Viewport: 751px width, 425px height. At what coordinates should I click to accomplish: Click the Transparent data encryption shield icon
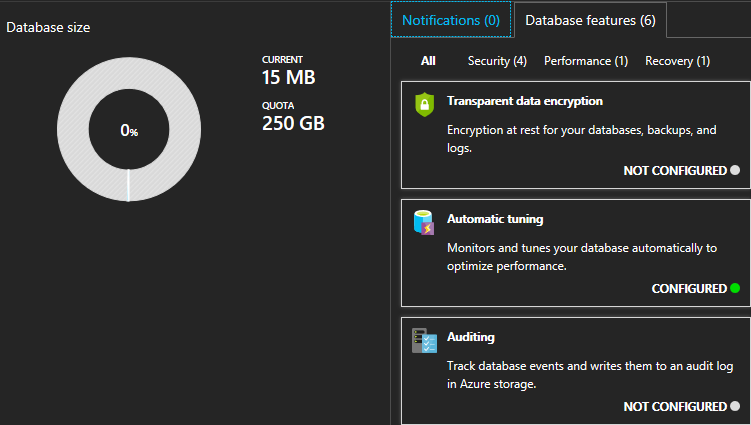(x=424, y=104)
